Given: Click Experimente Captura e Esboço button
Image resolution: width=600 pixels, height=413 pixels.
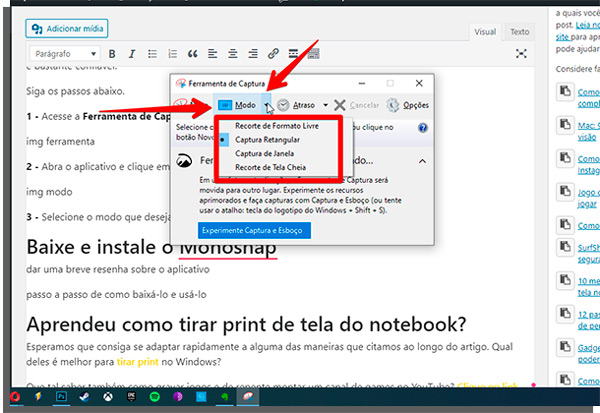Looking at the screenshot, I should [x=254, y=230].
